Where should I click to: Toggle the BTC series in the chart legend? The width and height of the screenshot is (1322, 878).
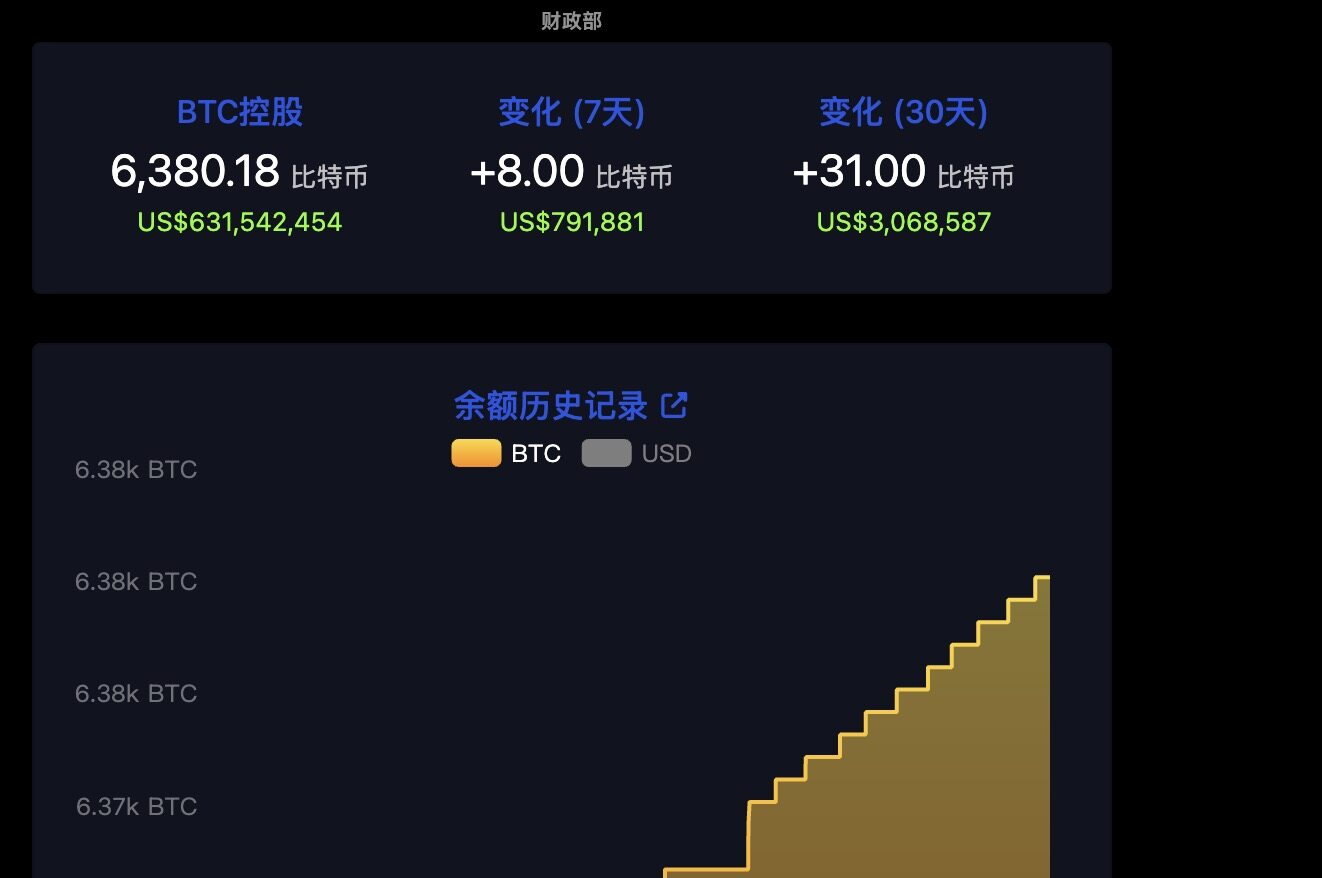coord(510,453)
